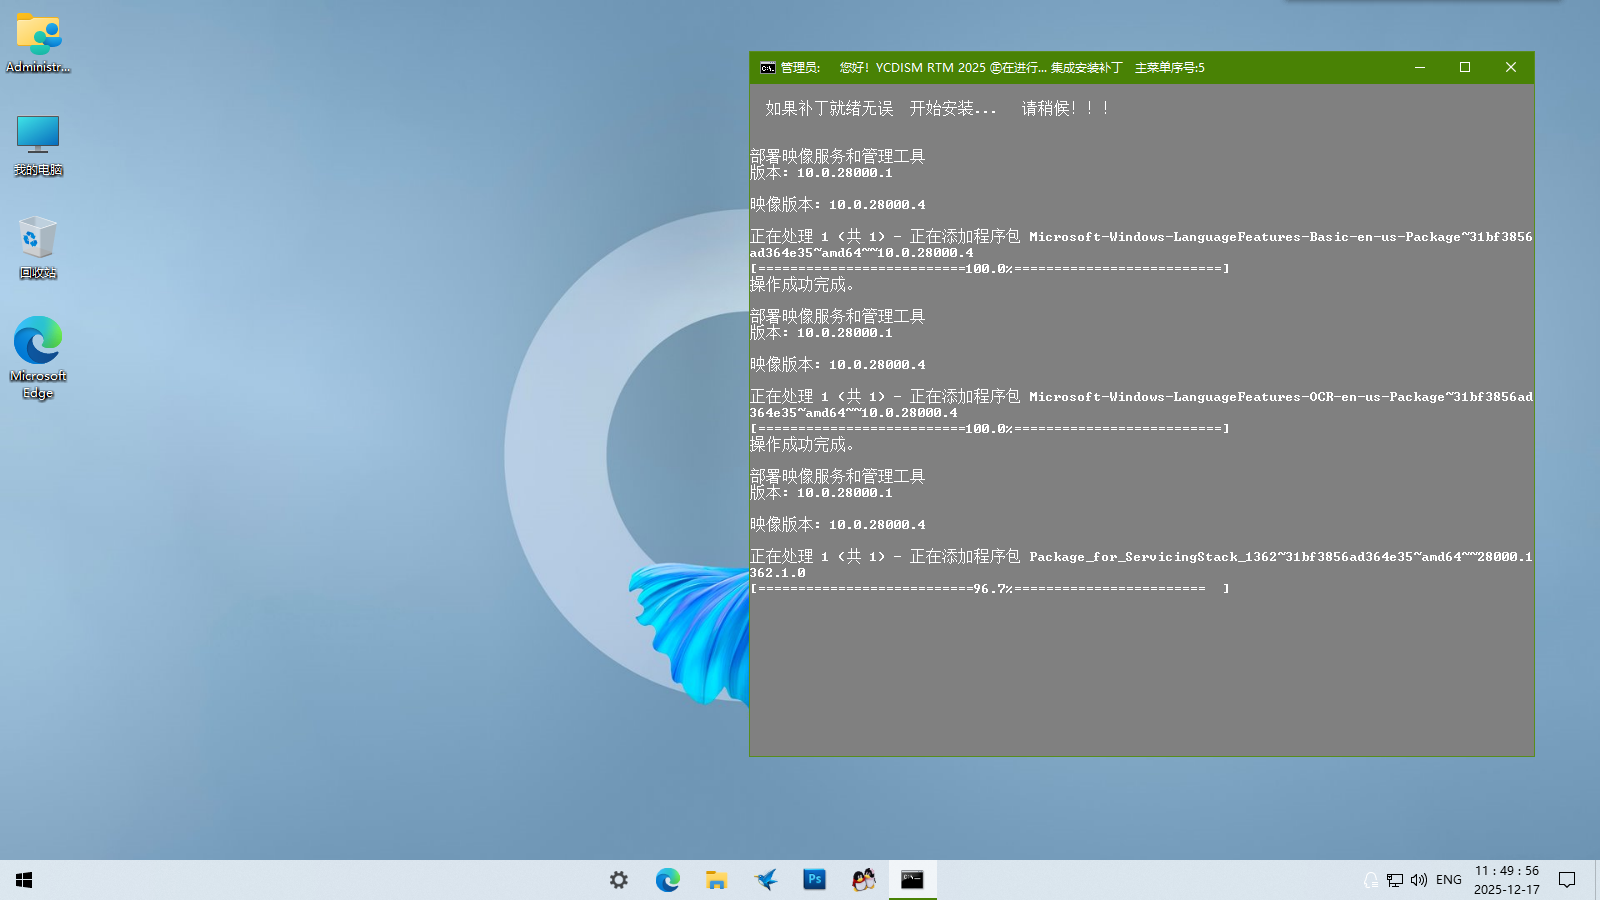Image resolution: width=1600 pixels, height=900 pixels.
Task: Click the 100.0% bar below the OCR-en-us package
Action: [x=990, y=429]
